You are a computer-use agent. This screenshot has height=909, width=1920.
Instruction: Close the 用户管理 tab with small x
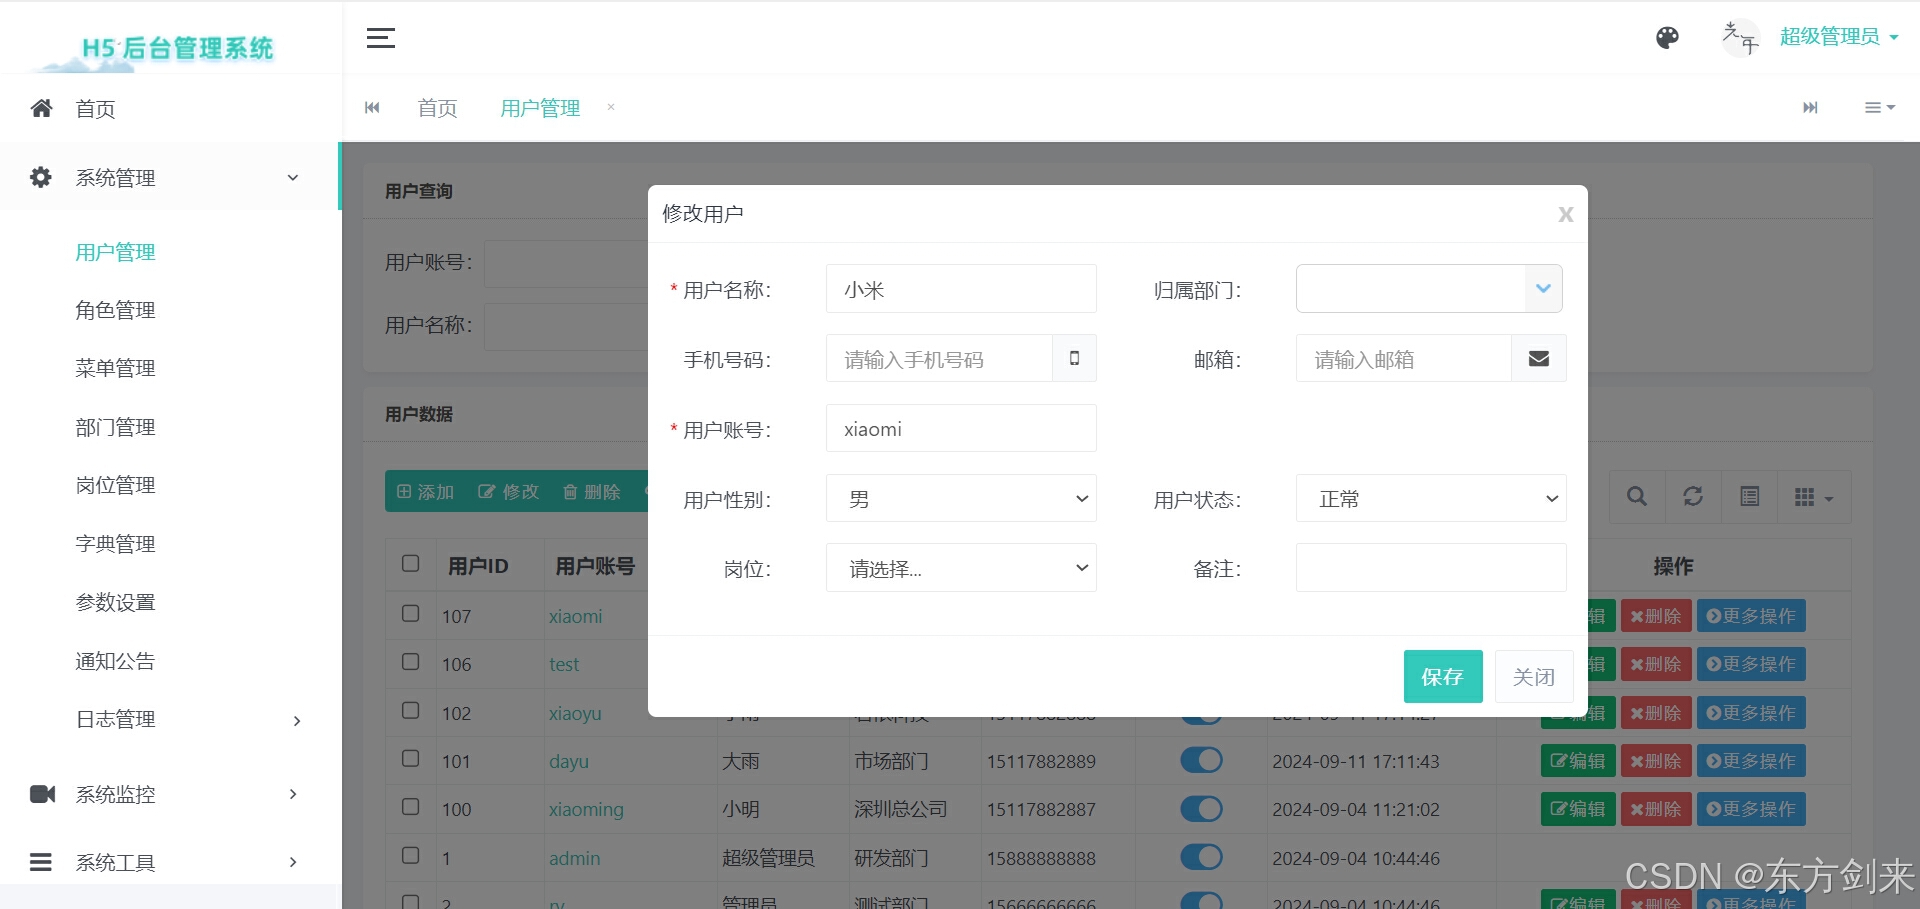(611, 107)
